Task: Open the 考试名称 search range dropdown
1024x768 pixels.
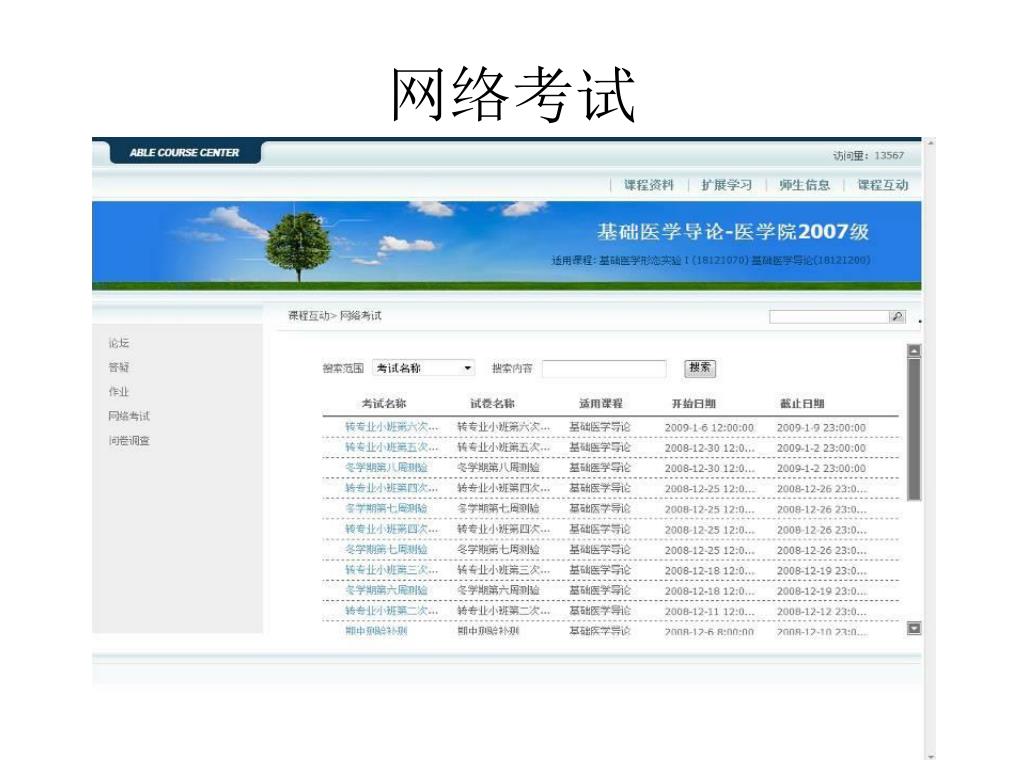Action: coord(423,368)
